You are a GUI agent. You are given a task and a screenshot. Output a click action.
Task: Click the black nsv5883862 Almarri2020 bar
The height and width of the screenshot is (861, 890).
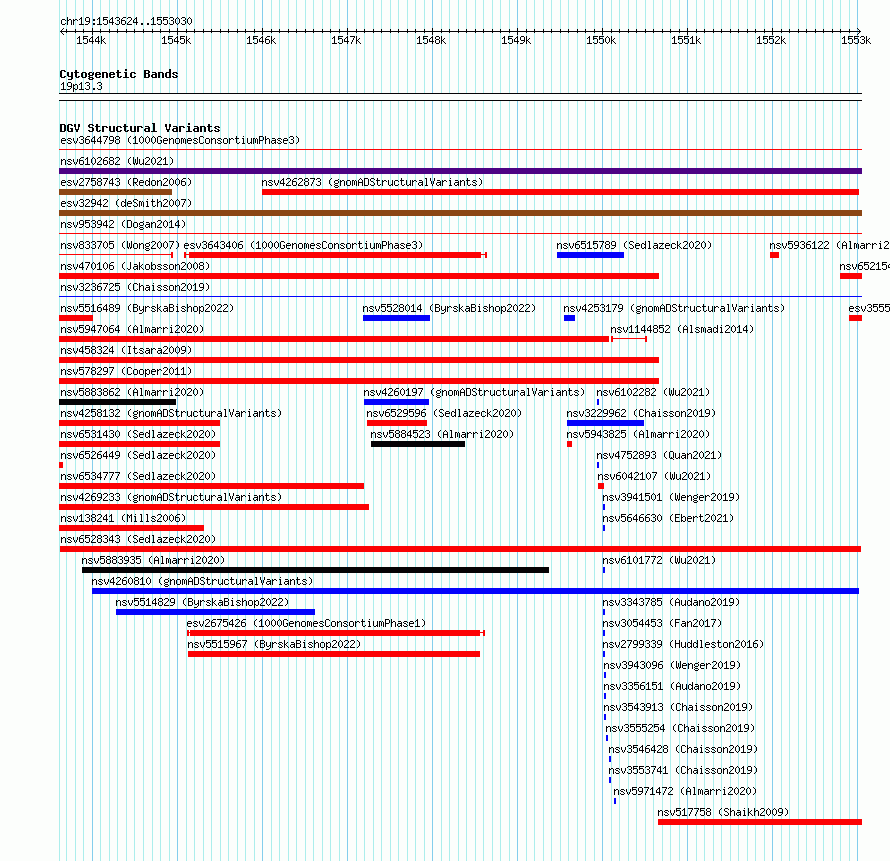click(117, 402)
